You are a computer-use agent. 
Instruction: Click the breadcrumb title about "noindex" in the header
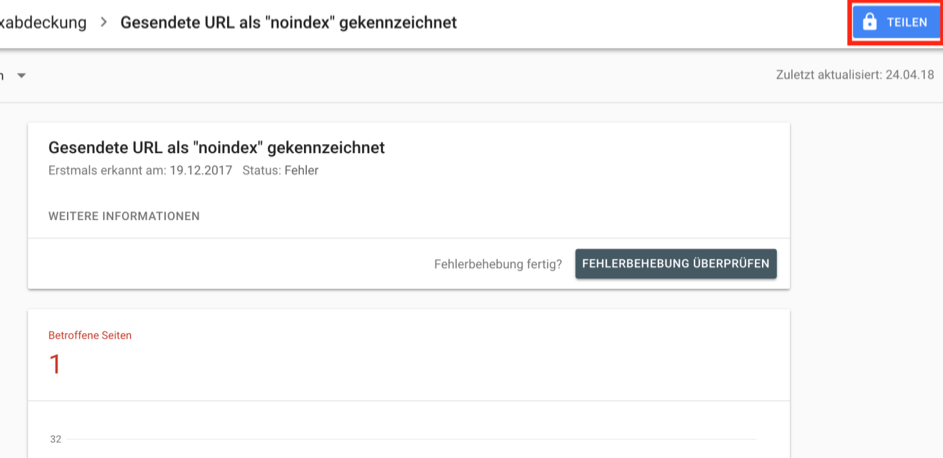click(x=289, y=23)
